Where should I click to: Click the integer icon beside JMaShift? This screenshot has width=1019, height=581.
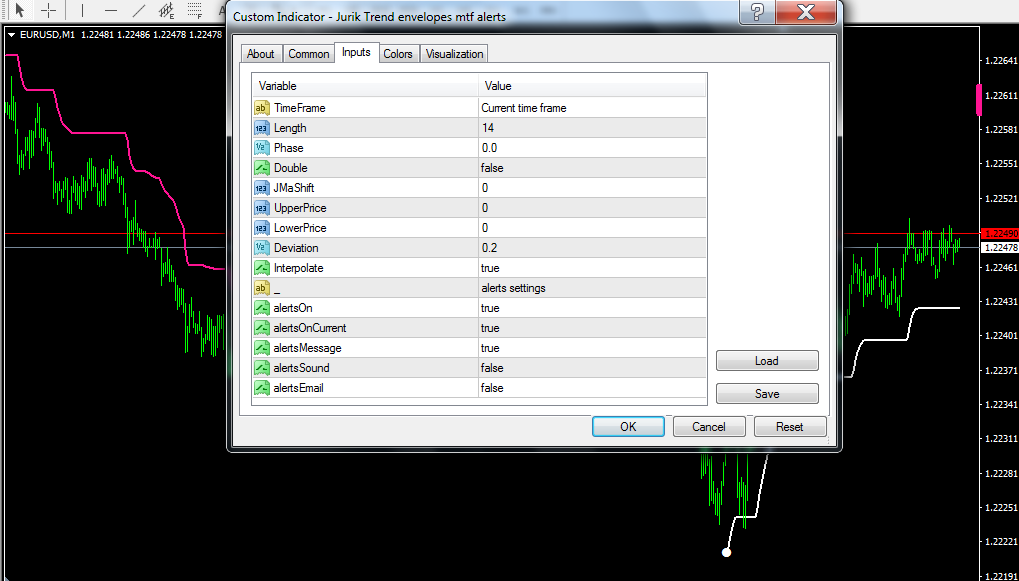click(x=262, y=188)
